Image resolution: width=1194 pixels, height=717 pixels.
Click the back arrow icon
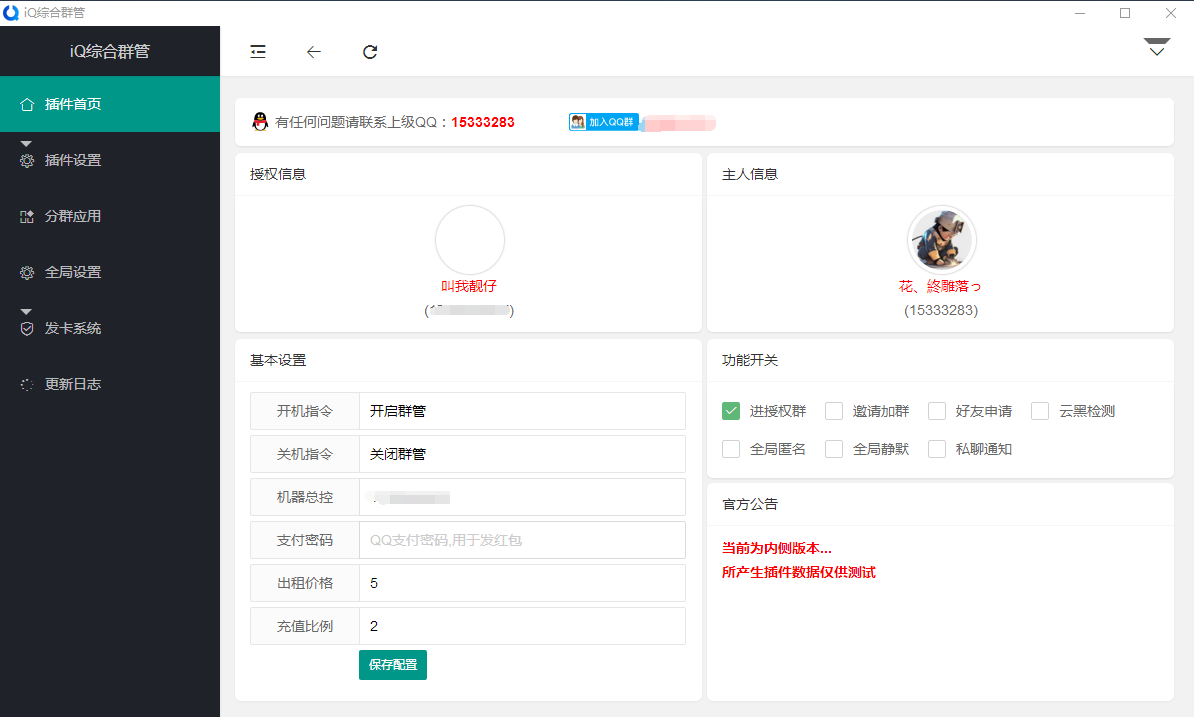[314, 52]
